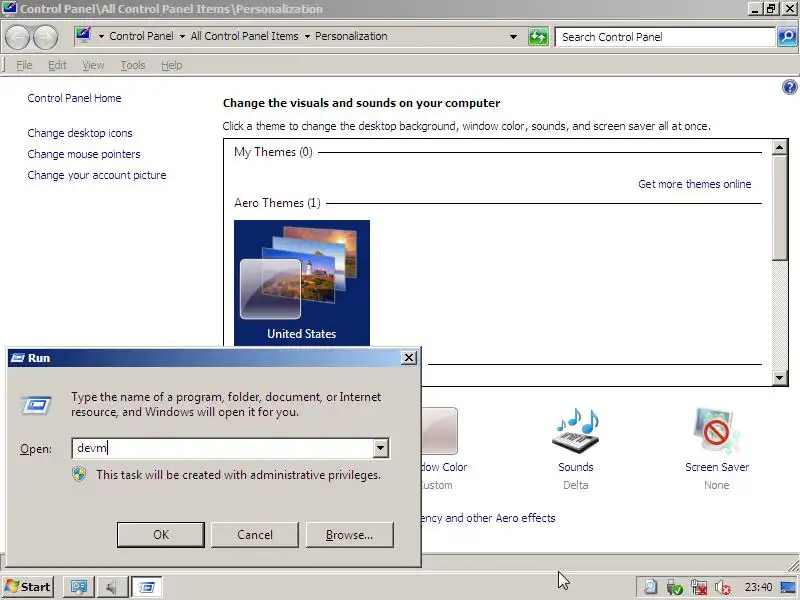Click Browse... in the Run dialog
The width and height of the screenshot is (800, 600).
349,535
